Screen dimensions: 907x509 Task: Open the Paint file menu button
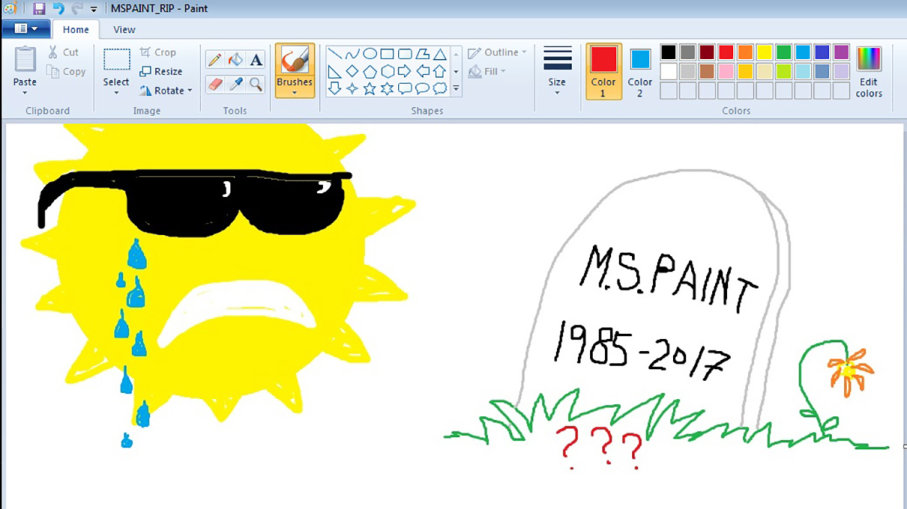click(26, 30)
